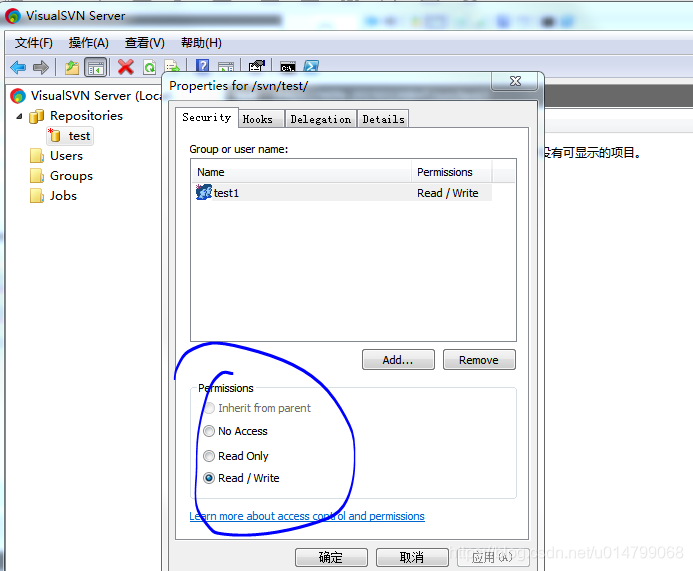Click the Remove button
Image resolution: width=693 pixels, height=571 pixels.
pos(479,360)
